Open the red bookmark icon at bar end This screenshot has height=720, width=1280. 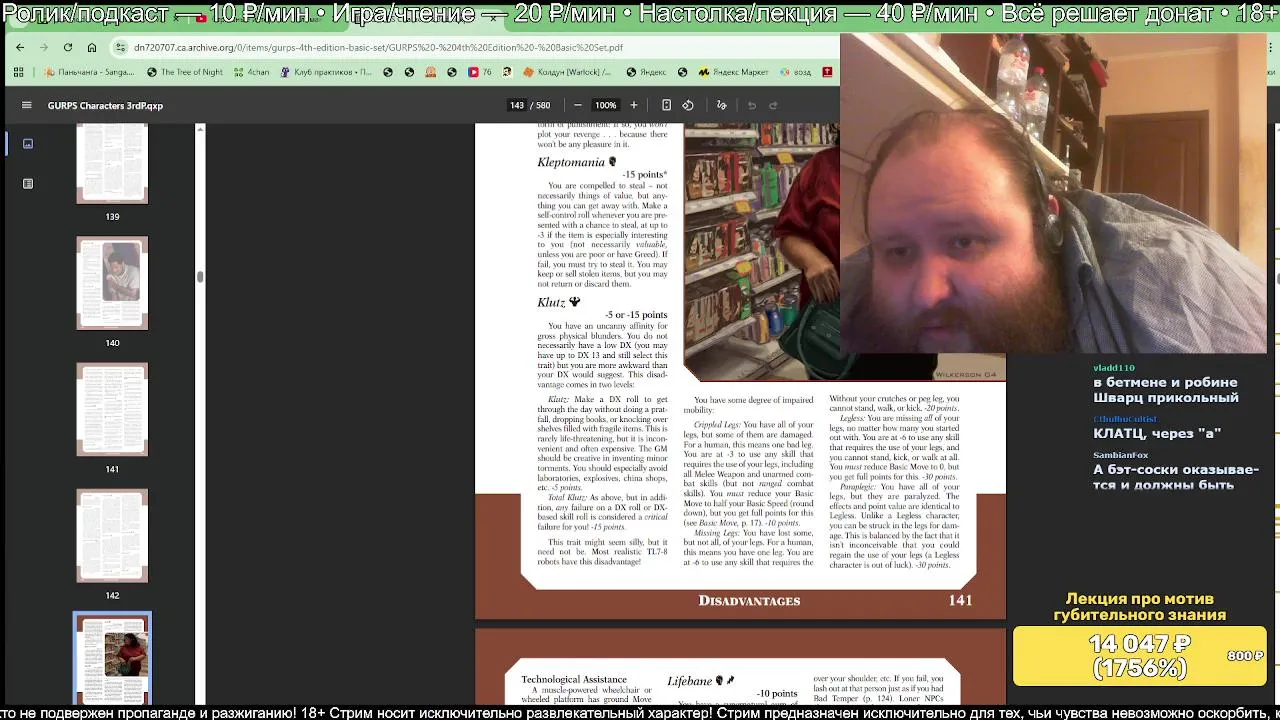[x=827, y=72]
